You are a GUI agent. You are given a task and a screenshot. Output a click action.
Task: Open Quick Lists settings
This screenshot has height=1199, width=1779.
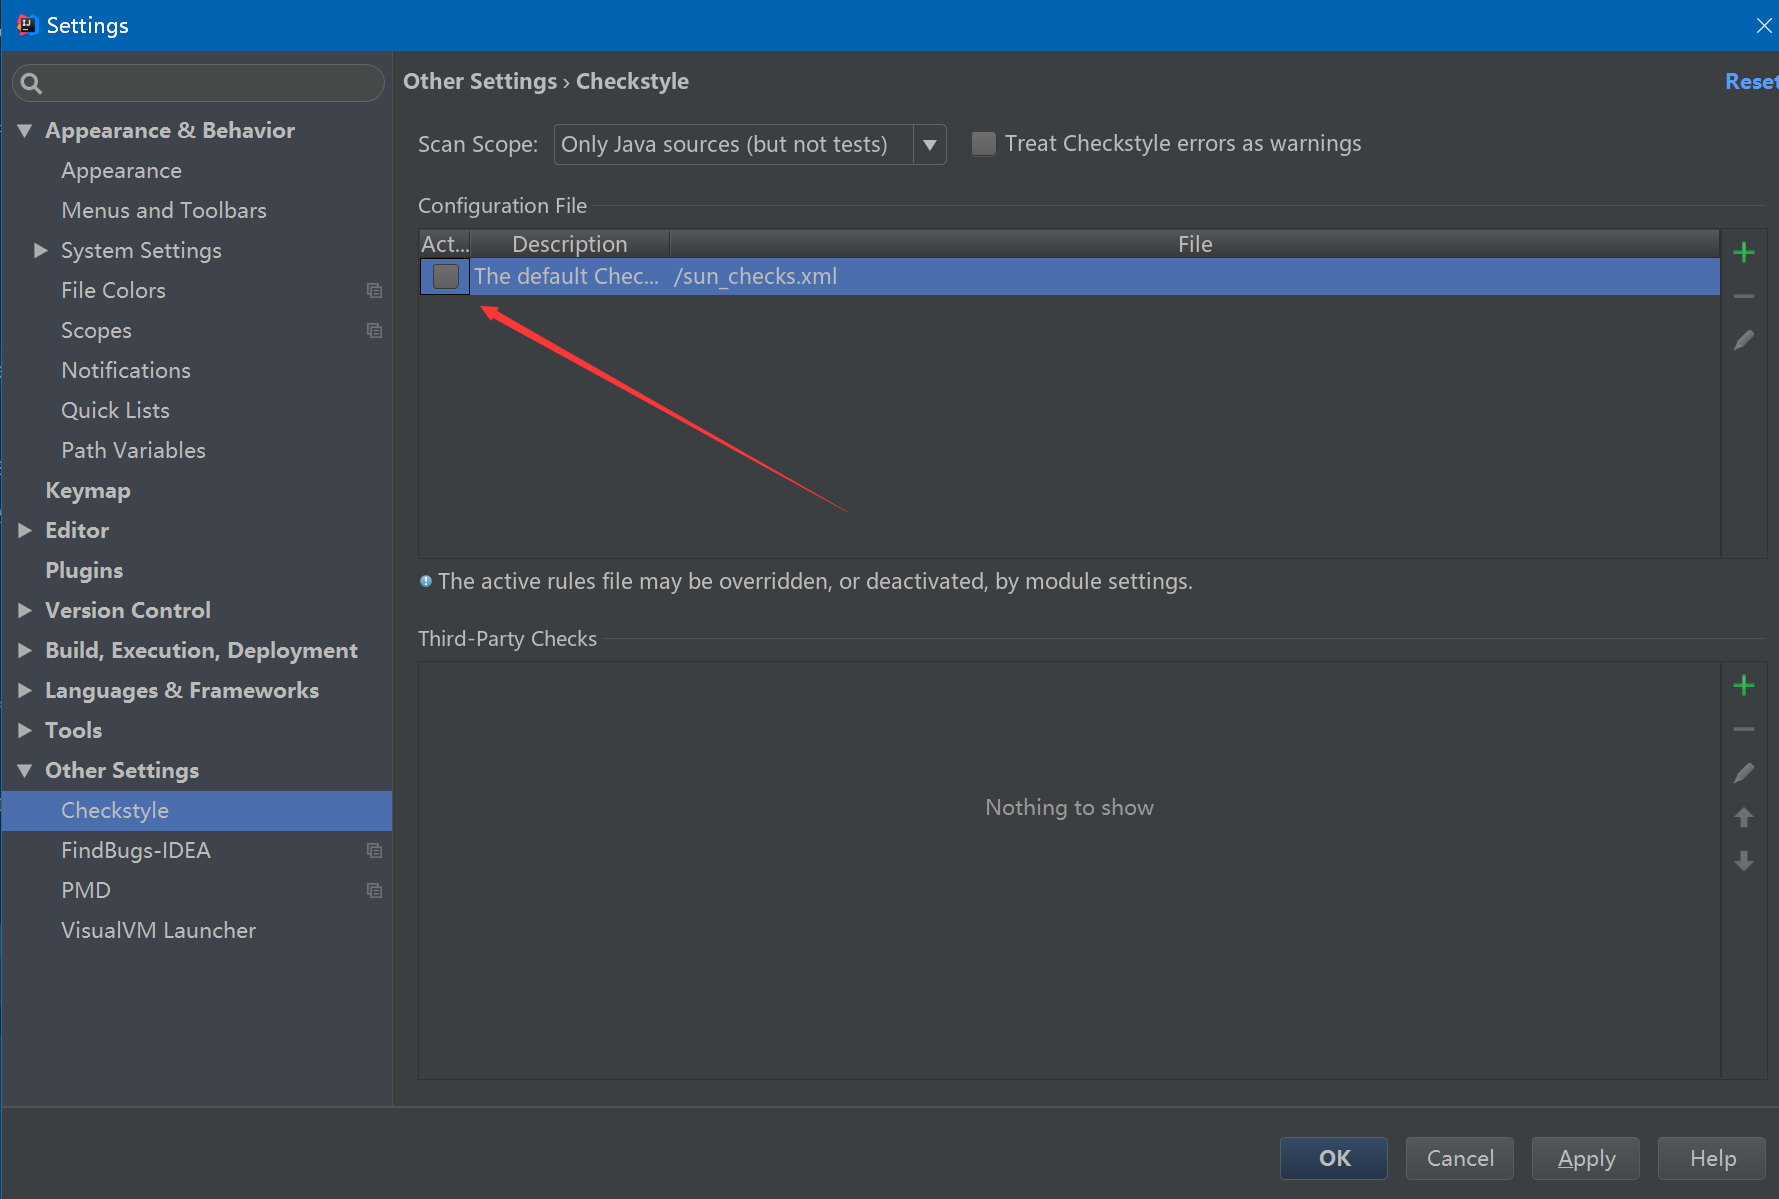tap(115, 410)
